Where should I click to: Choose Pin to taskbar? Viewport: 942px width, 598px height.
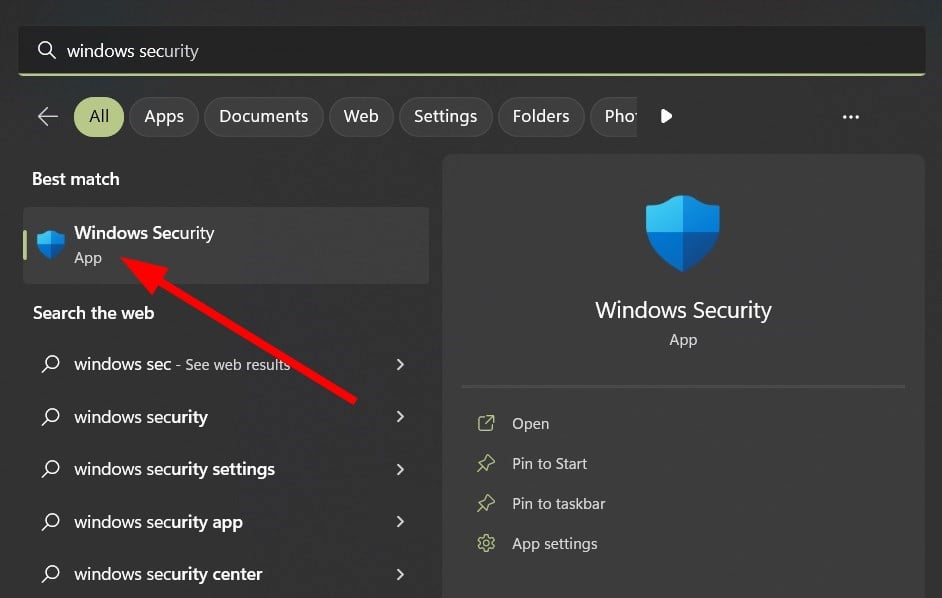point(559,504)
